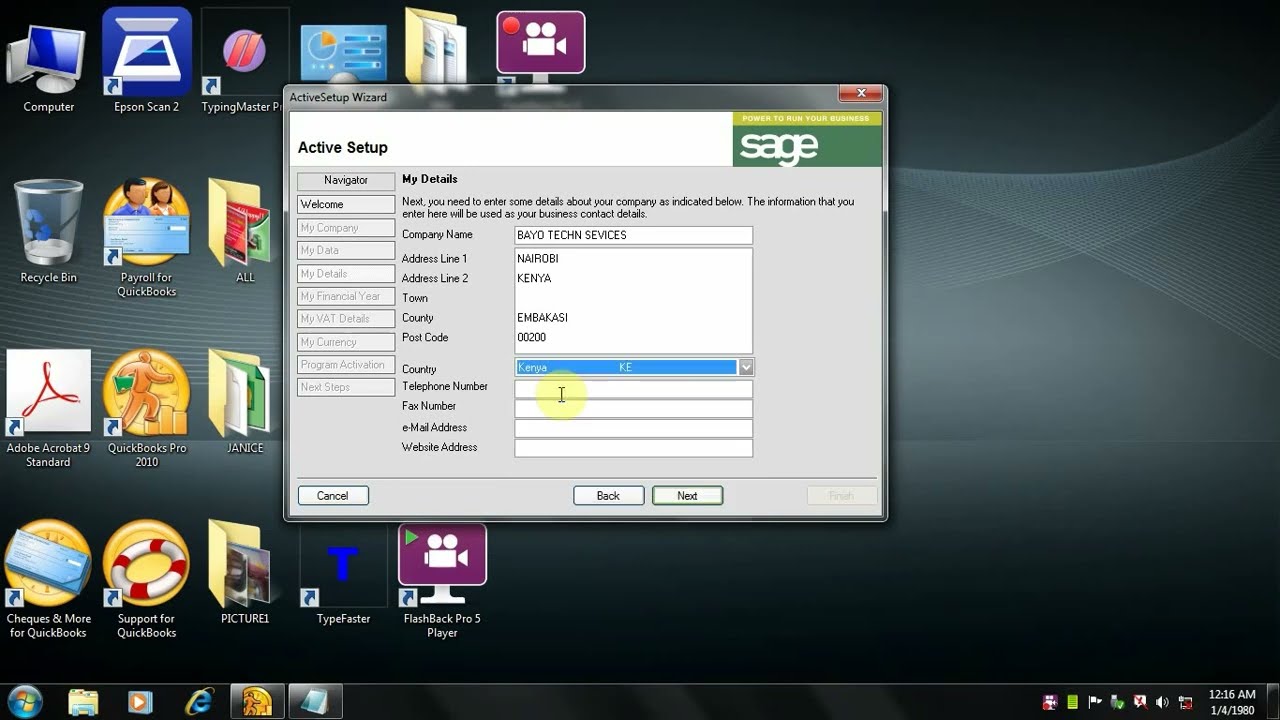Launch Internet Explorer from taskbar

199,702
